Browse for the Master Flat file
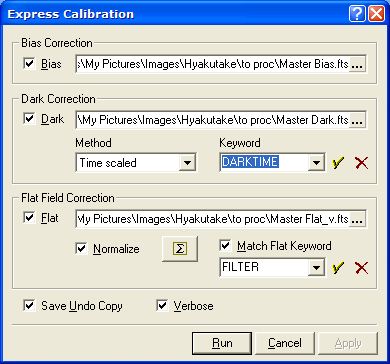The image size is (390, 364). (x=357, y=220)
